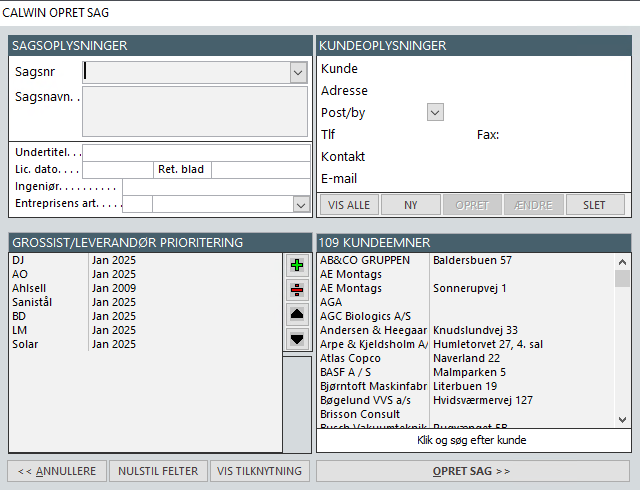The height and width of the screenshot is (490, 640).
Task: Click address Knudslundvej 33
Action: tap(476, 330)
